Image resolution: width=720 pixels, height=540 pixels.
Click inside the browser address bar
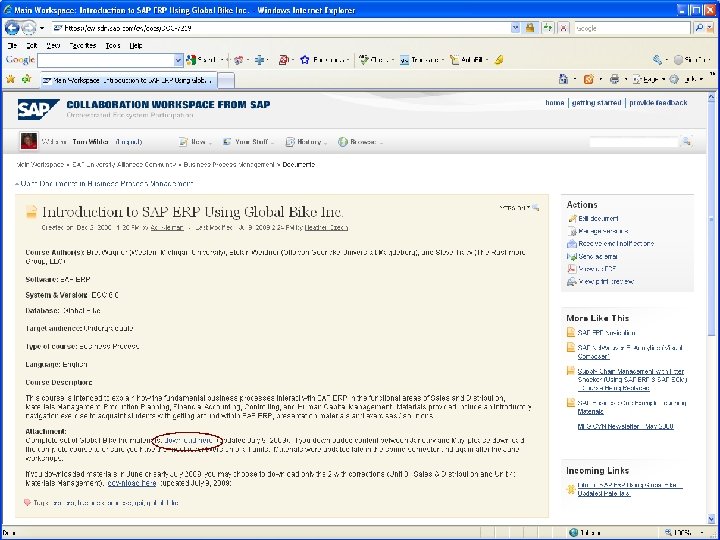coord(280,28)
